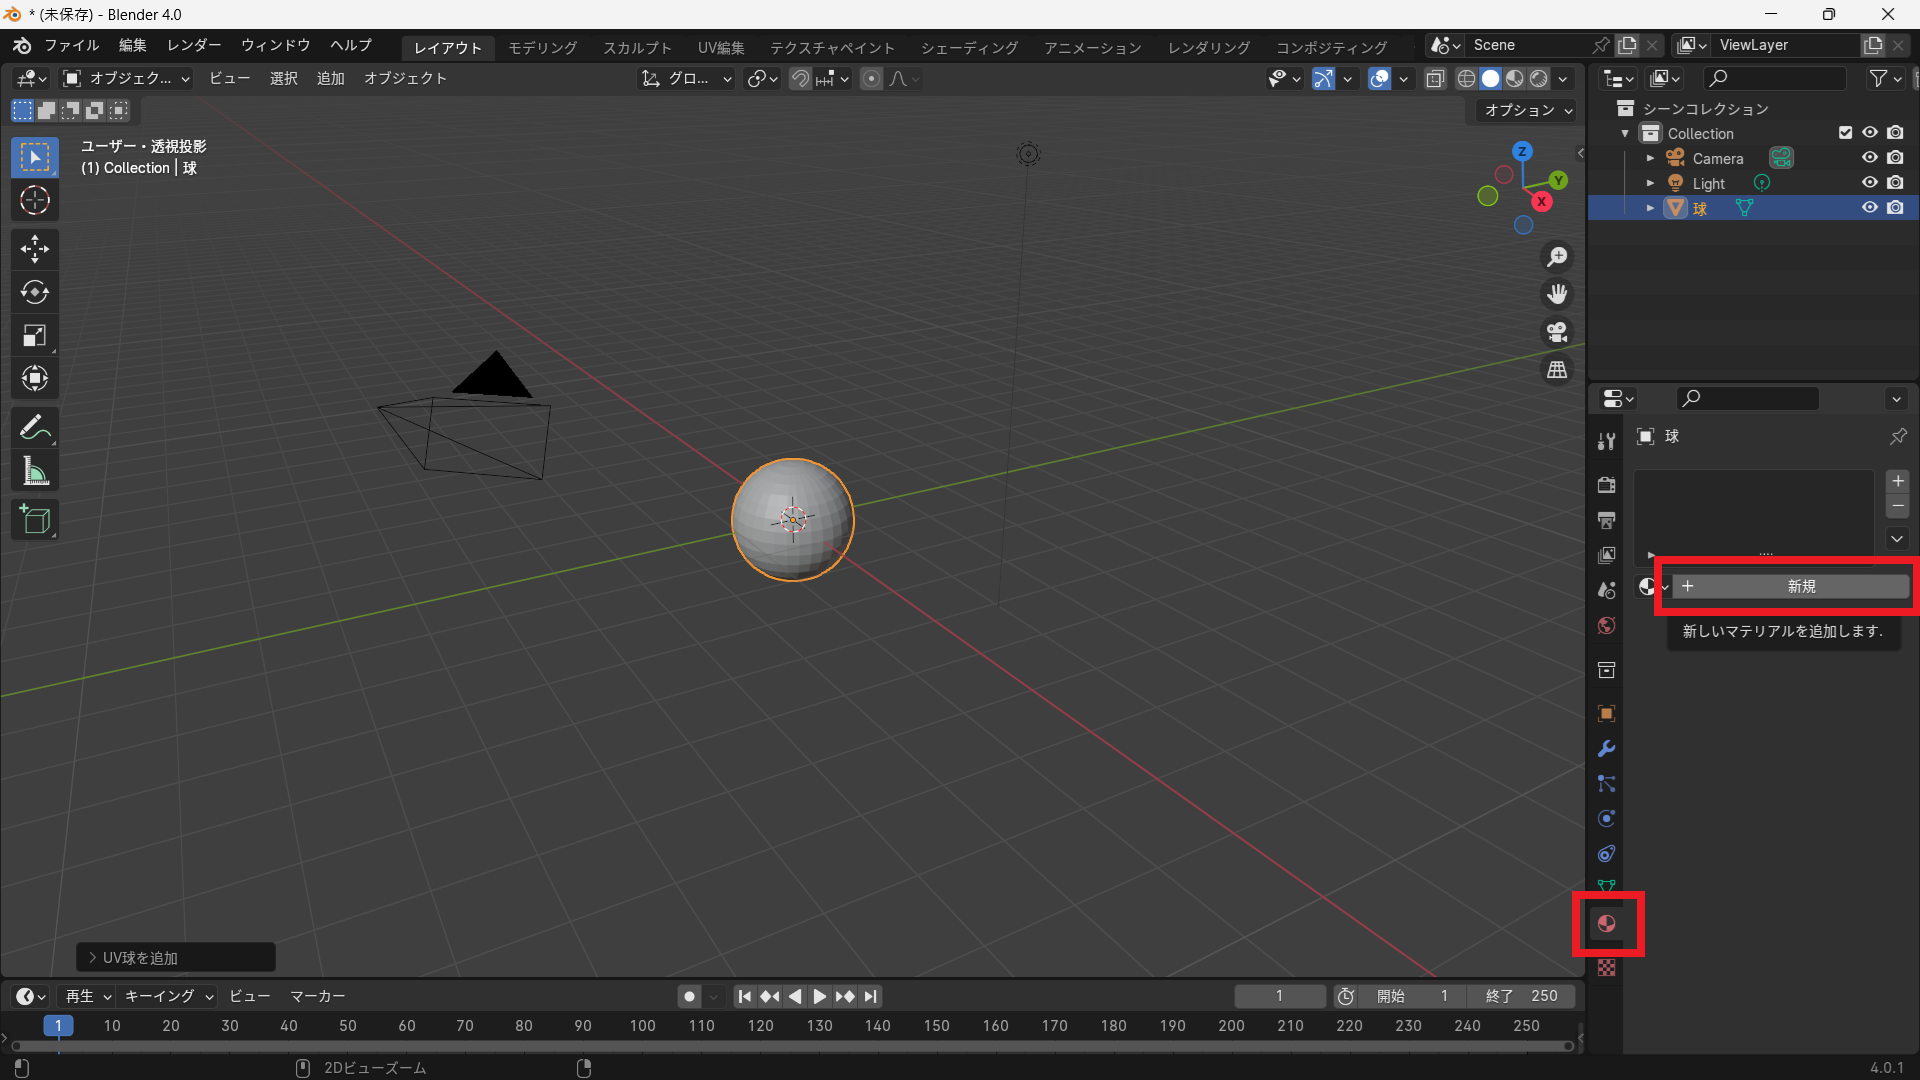Select the Rotate tool
This screenshot has width=1920, height=1080.
click(x=35, y=292)
